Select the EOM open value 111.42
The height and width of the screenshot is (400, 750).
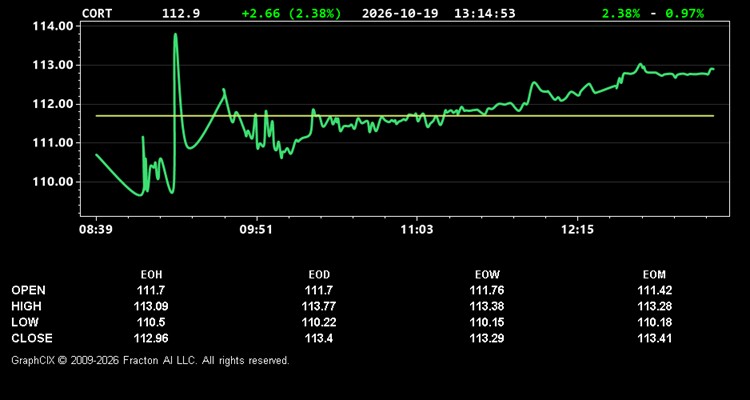click(654, 290)
